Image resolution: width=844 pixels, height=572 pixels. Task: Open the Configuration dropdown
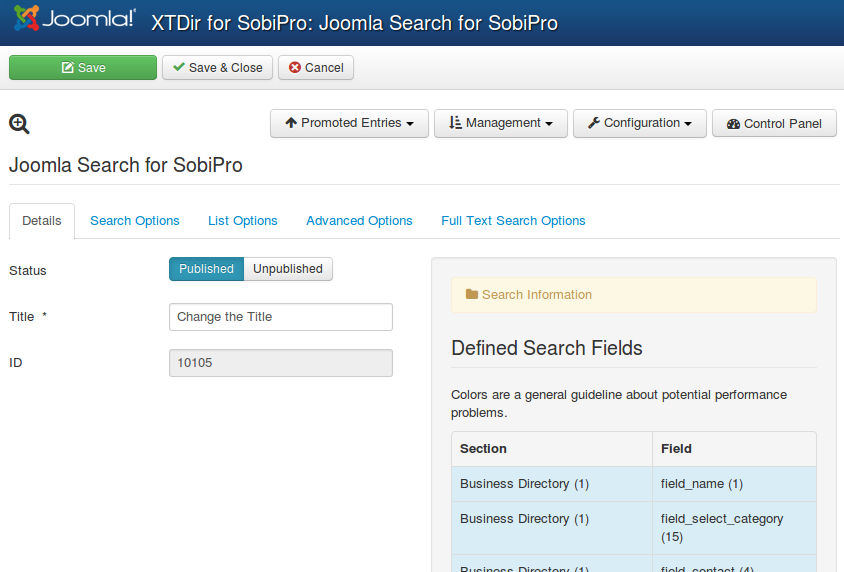point(639,123)
